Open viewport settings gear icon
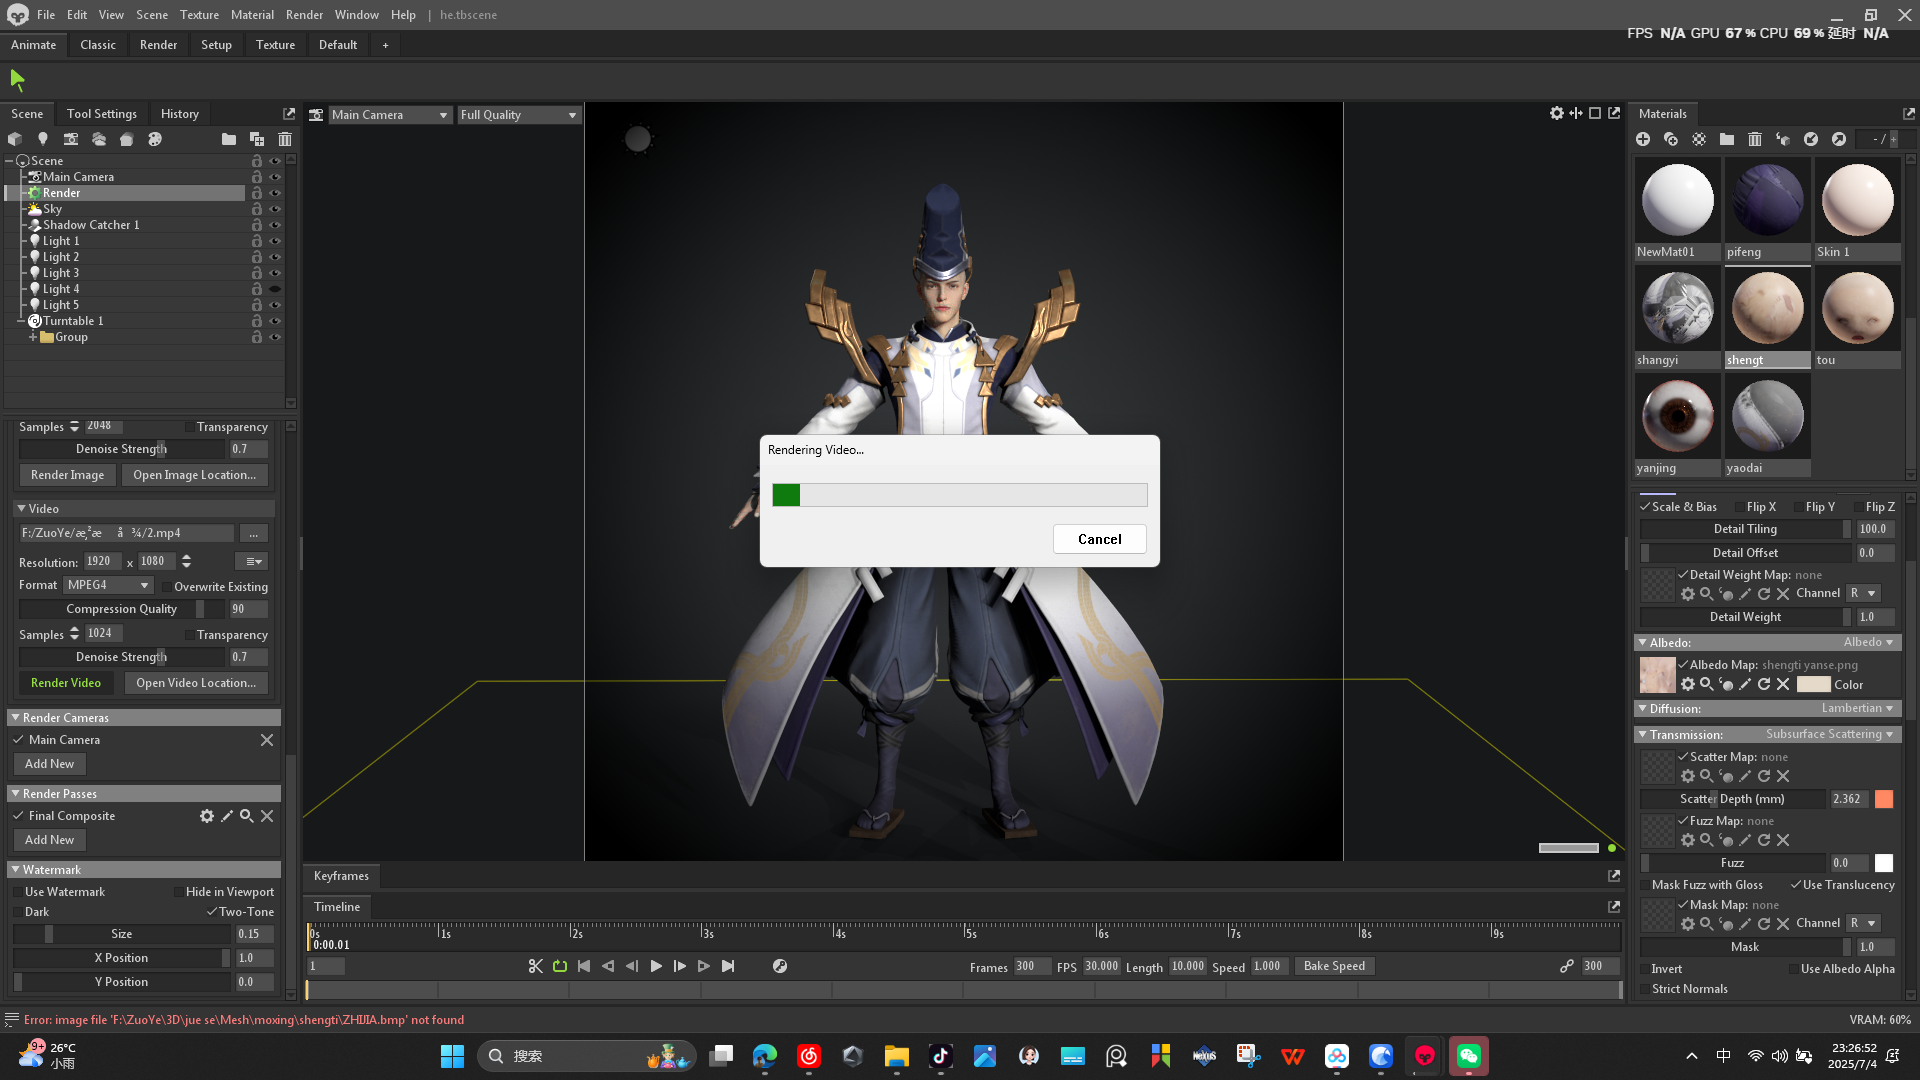1920x1080 pixels. click(1556, 113)
